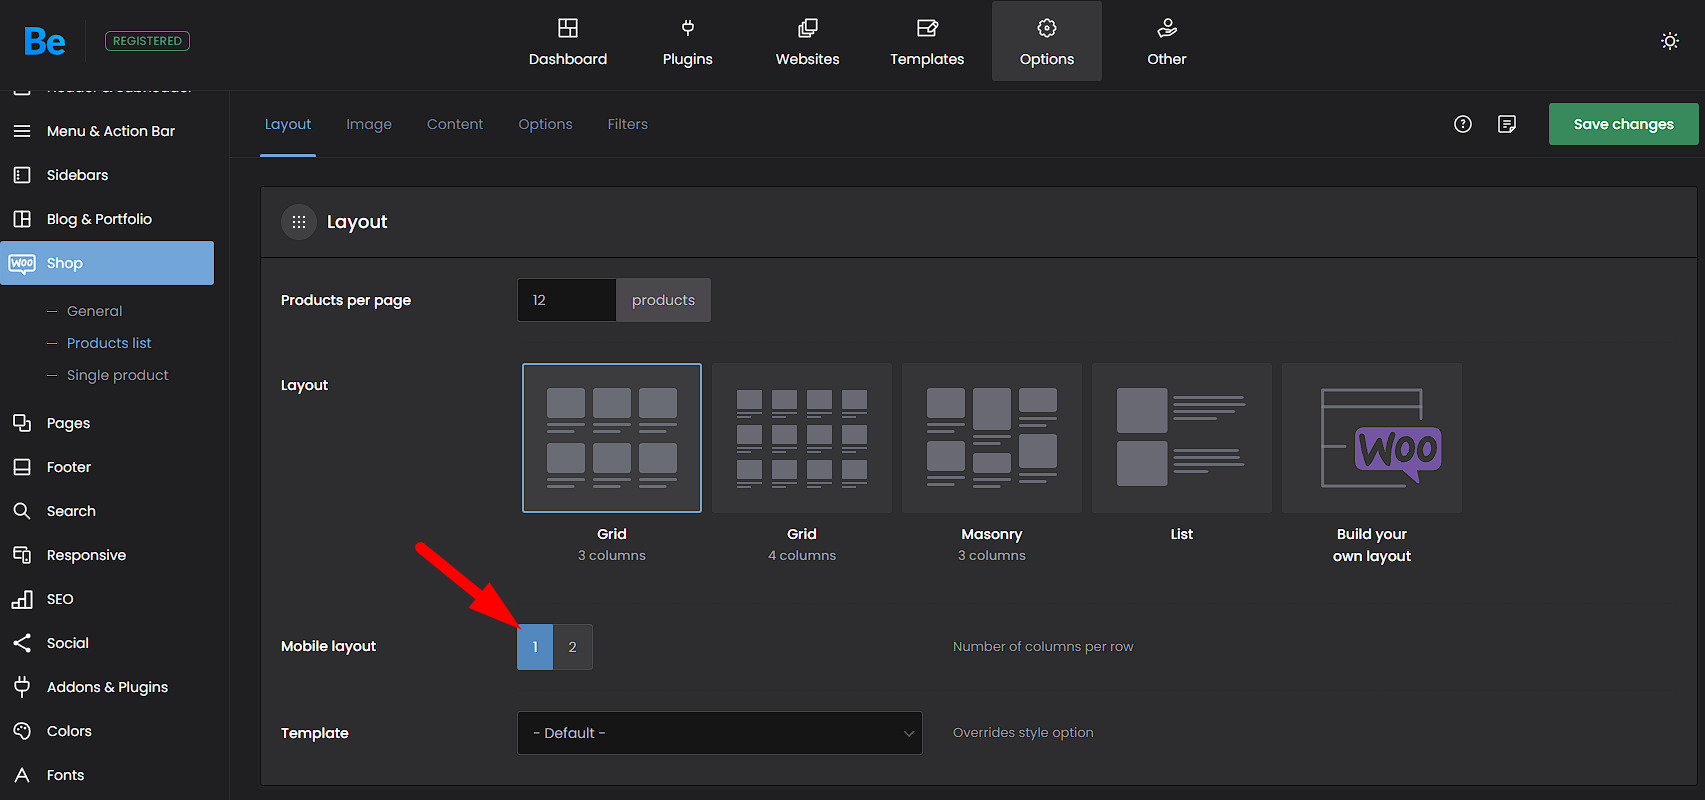Click the SEO chart icon
Viewport: 1705px width, 800px height.
(x=22, y=599)
